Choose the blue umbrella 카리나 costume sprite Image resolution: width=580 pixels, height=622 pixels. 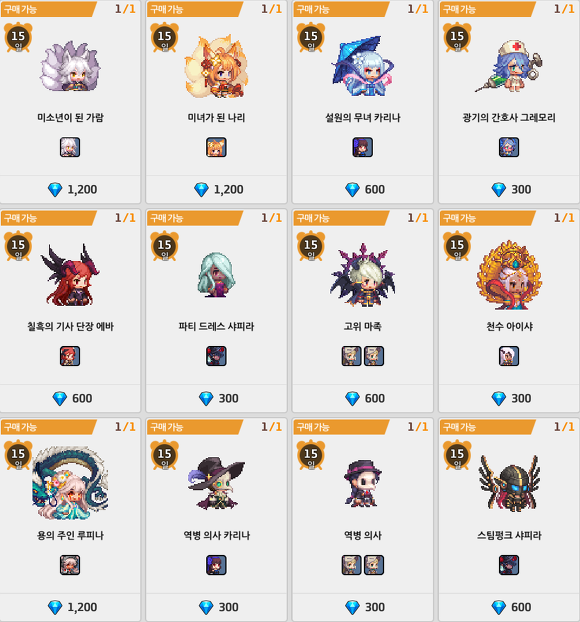pos(363,66)
